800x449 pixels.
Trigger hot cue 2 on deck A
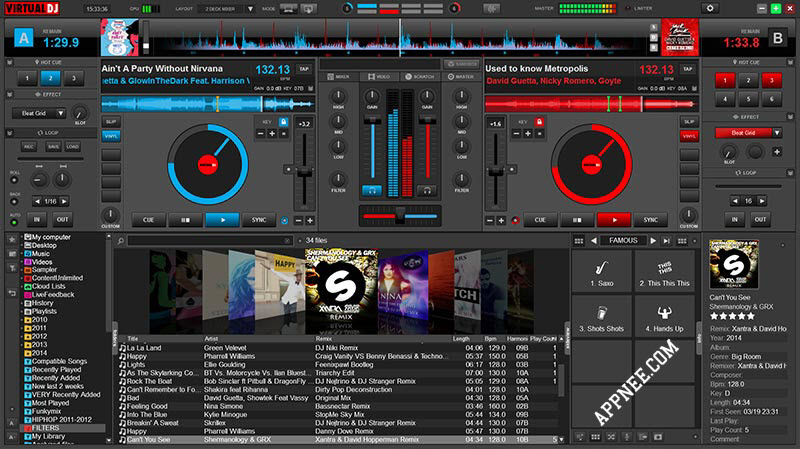(50, 79)
